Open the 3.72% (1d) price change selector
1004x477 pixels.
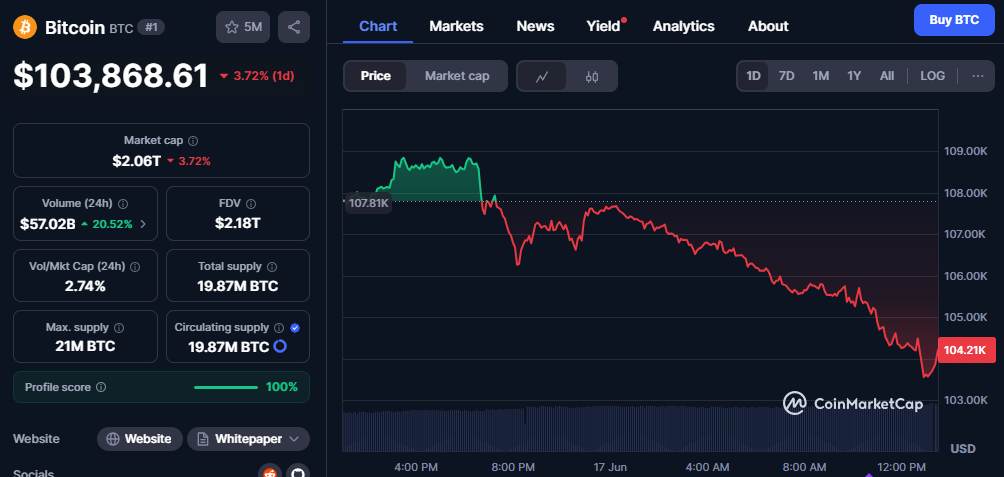(256, 76)
